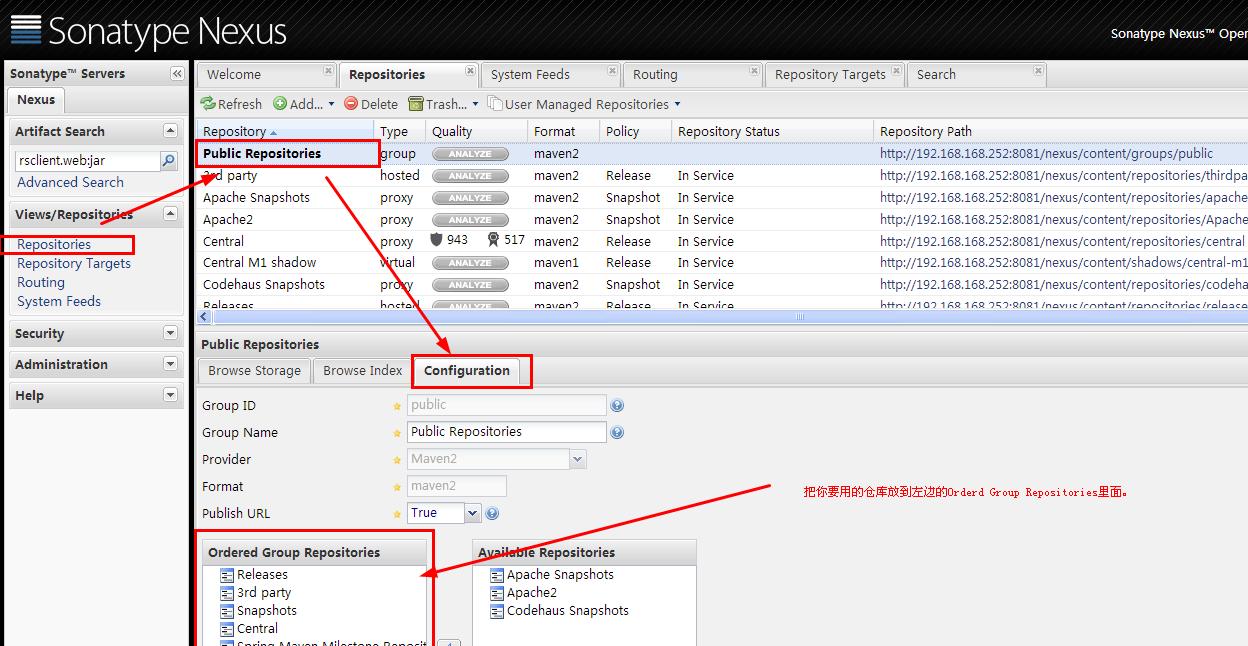
Task: Click ANALYZE for Central M1 shadow
Action: [x=470, y=263]
